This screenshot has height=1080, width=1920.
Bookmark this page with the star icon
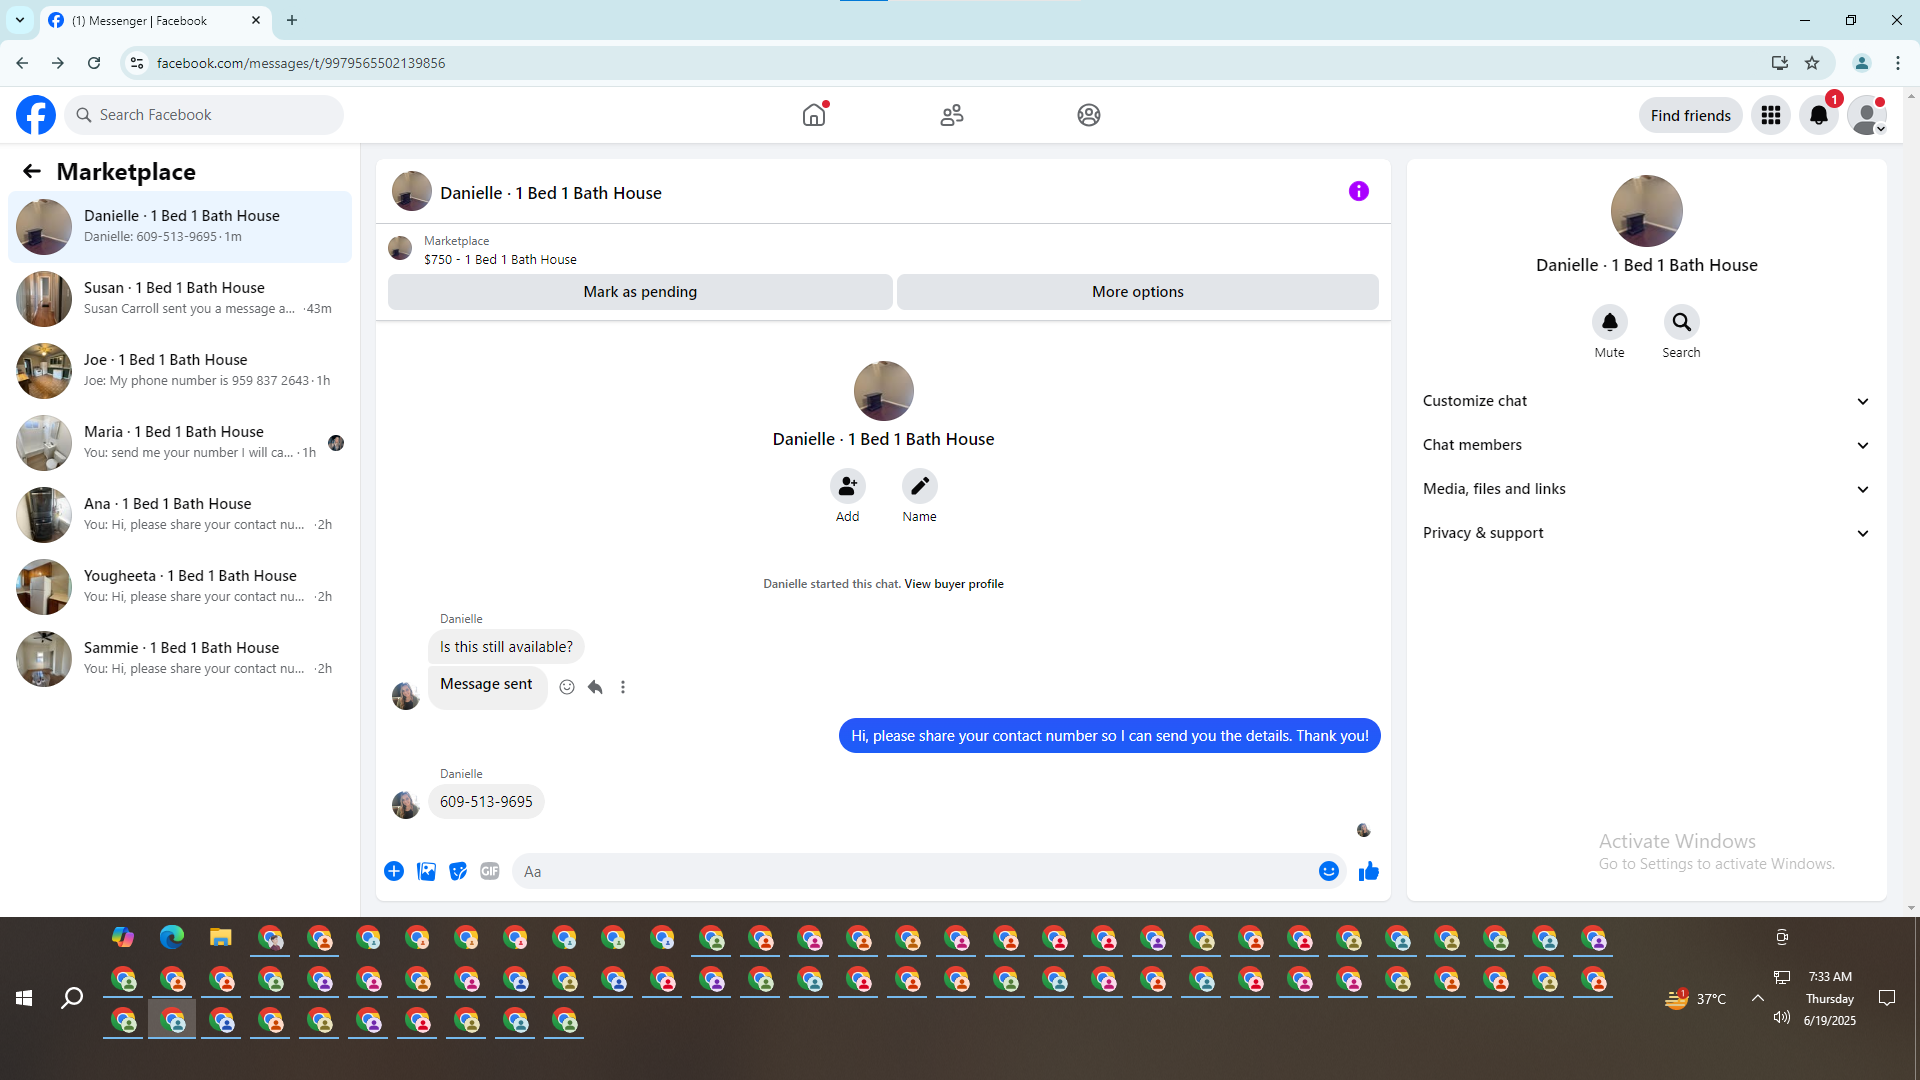[1812, 63]
